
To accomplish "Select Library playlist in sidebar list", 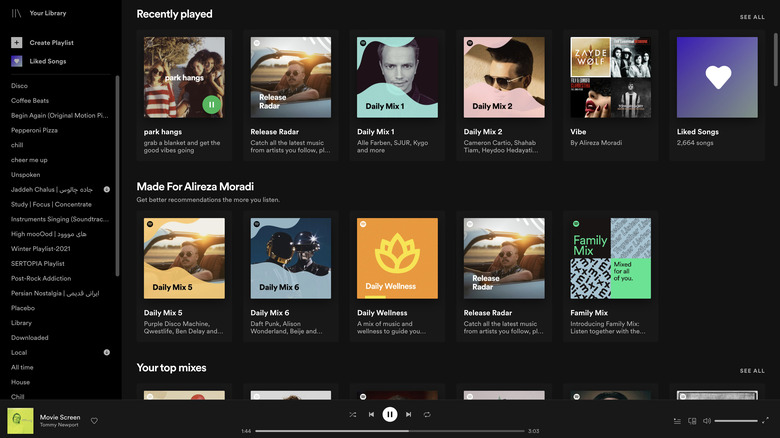I will tap(21, 323).
